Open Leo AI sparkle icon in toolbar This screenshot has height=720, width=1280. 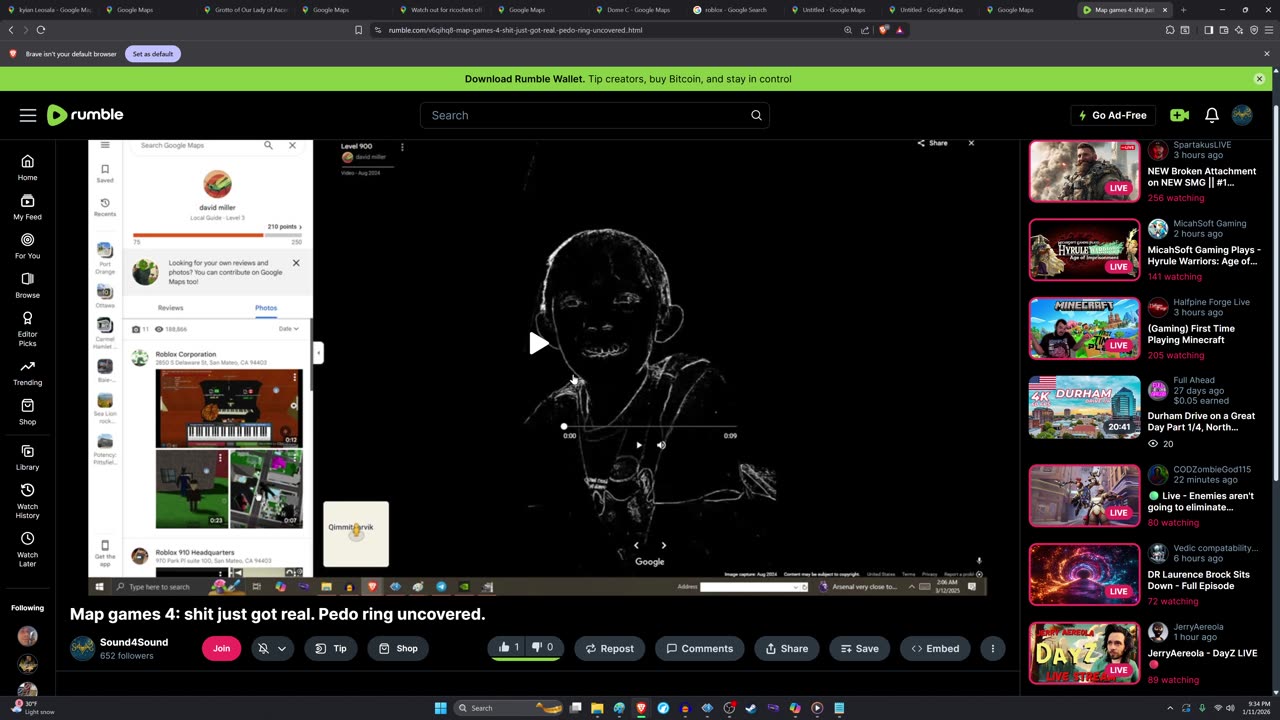(1238, 30)
